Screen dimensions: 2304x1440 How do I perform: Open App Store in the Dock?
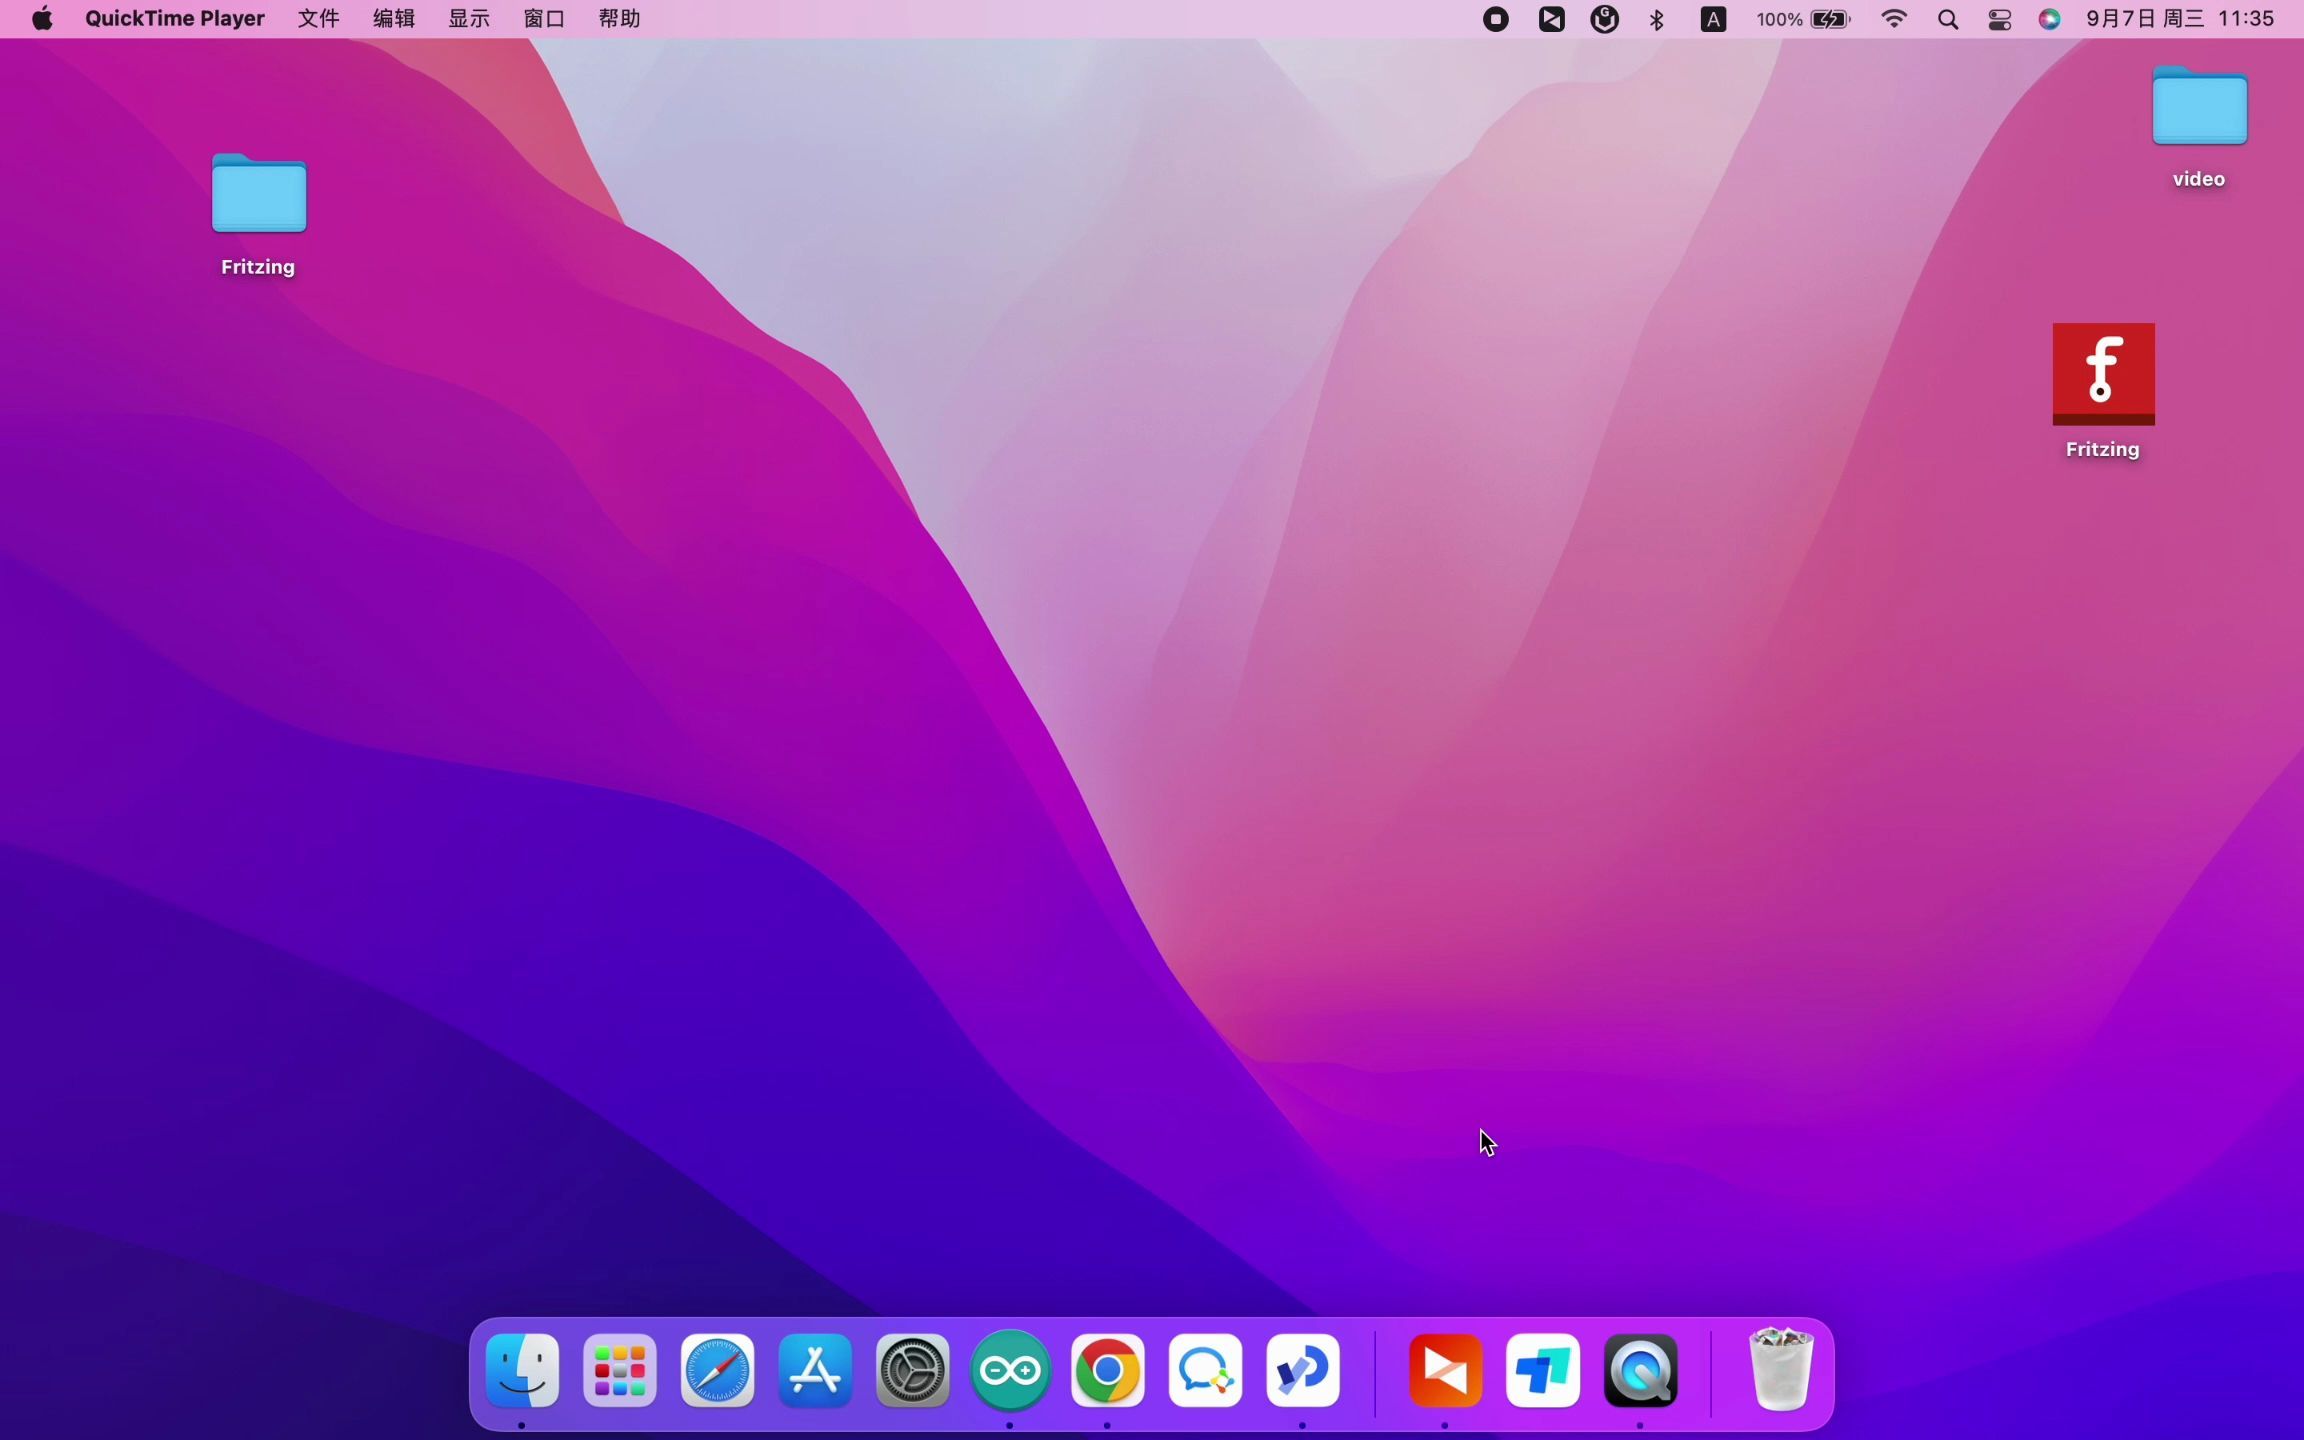(815, 1370)
